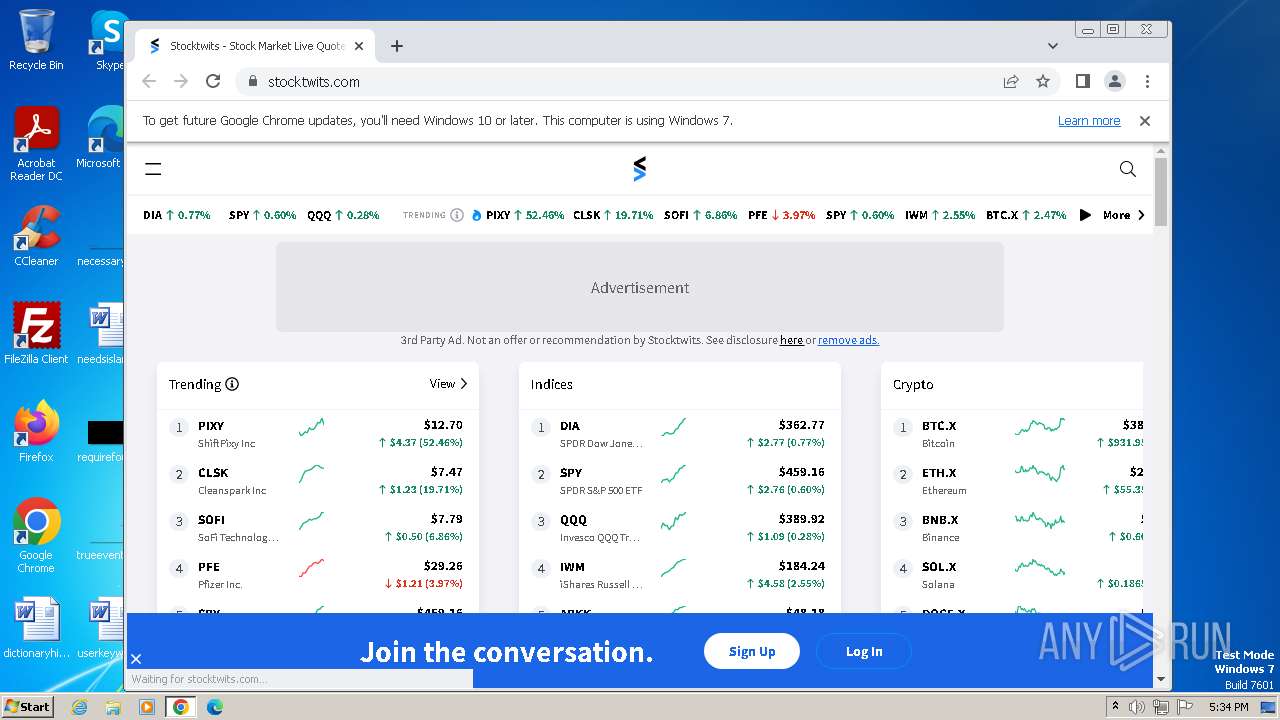
Task: Click the PIXY sparkline chart
Action: pos(311,428)
